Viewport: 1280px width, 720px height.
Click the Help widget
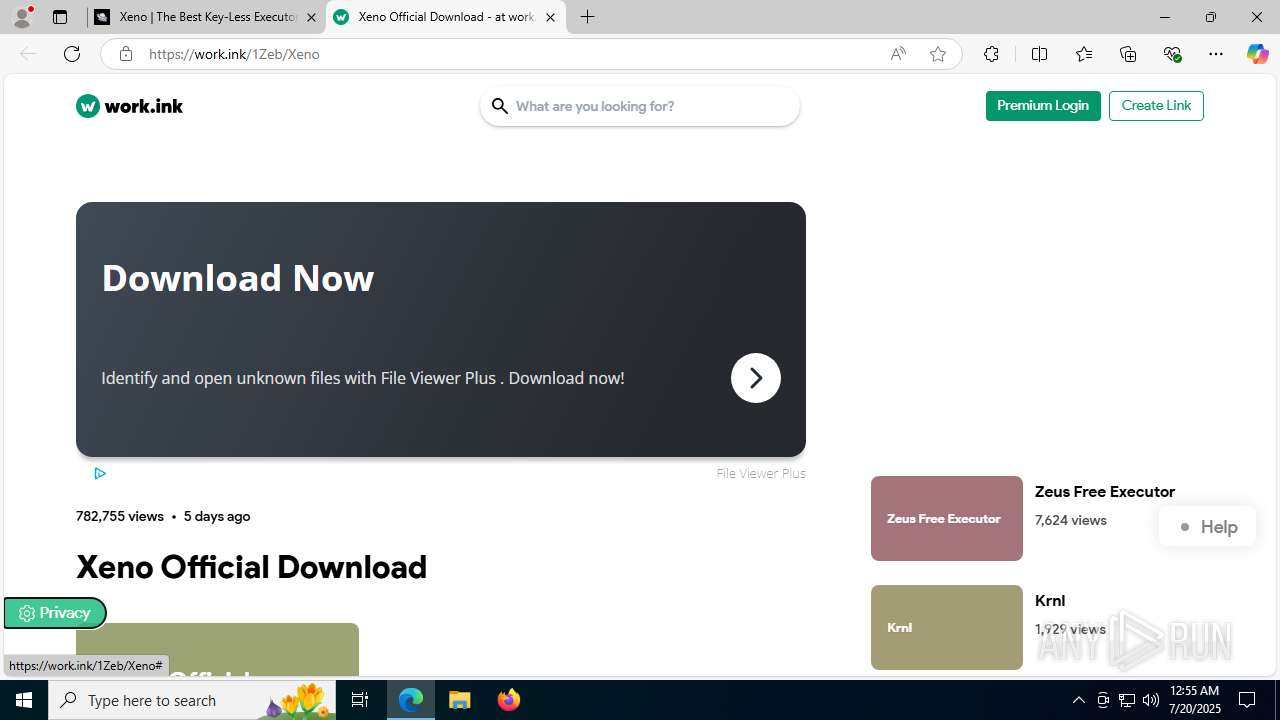[1208, 527]
